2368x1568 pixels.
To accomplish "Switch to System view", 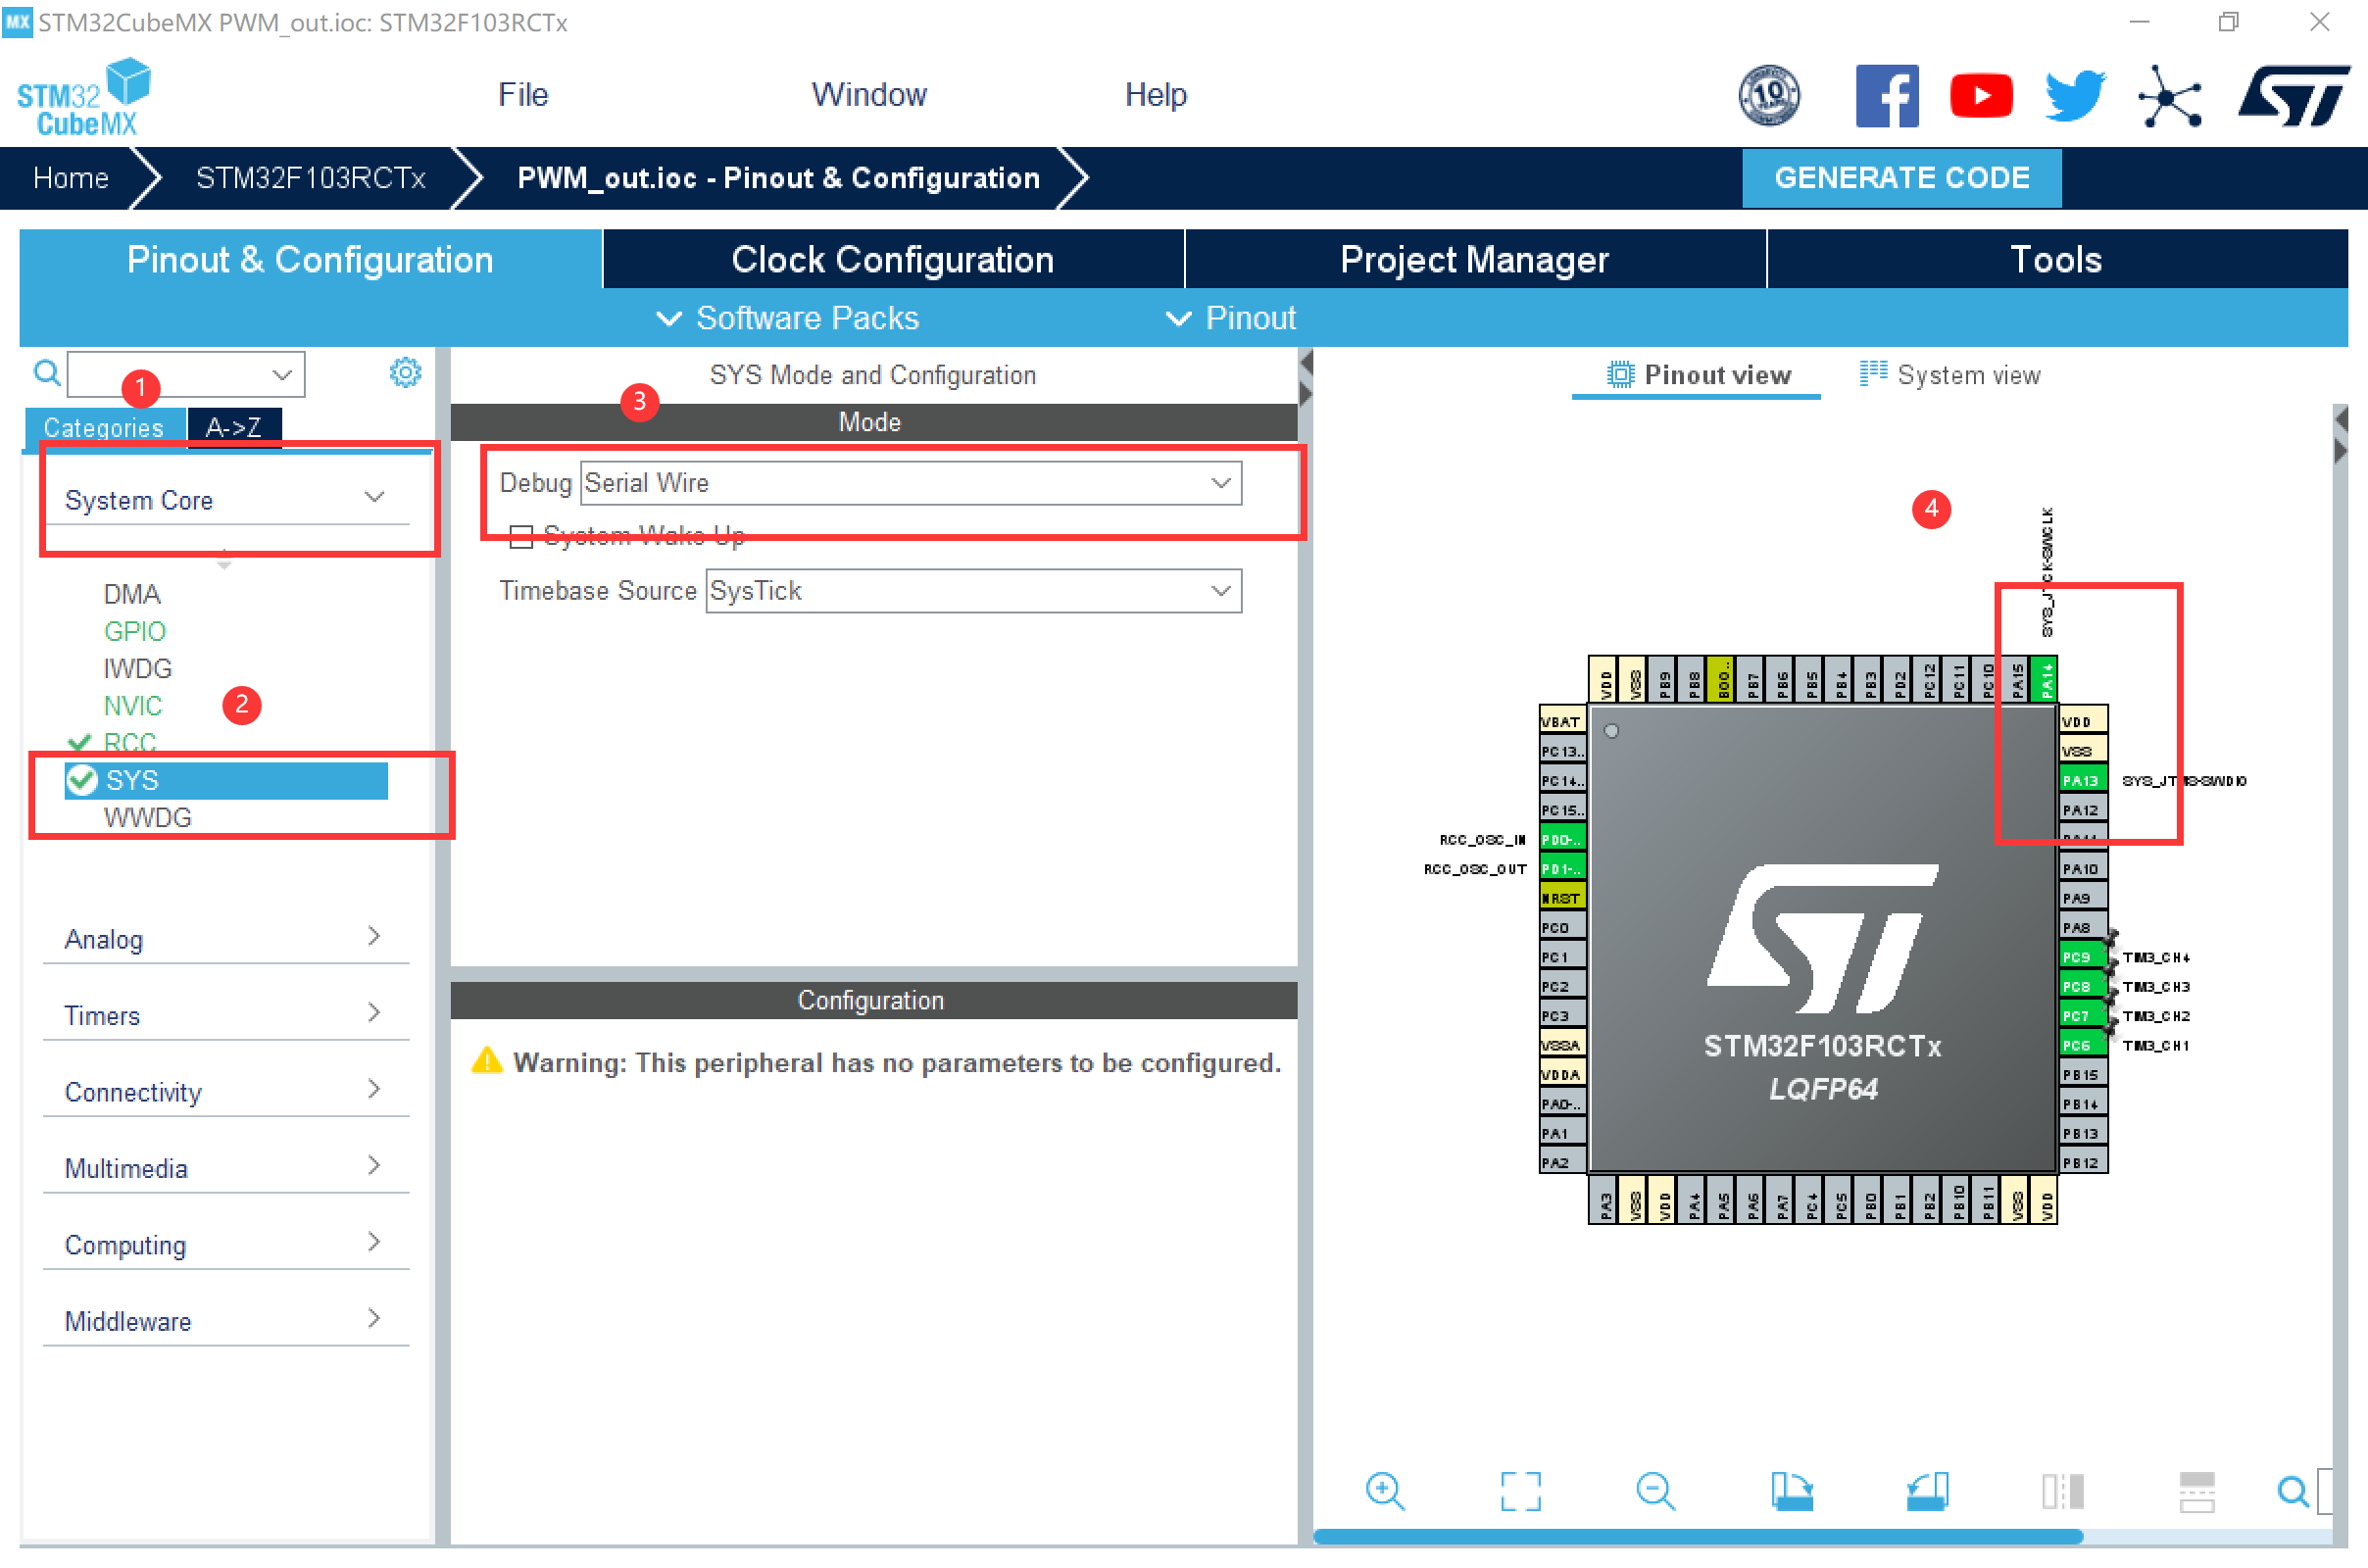I will click(1950, 375).
